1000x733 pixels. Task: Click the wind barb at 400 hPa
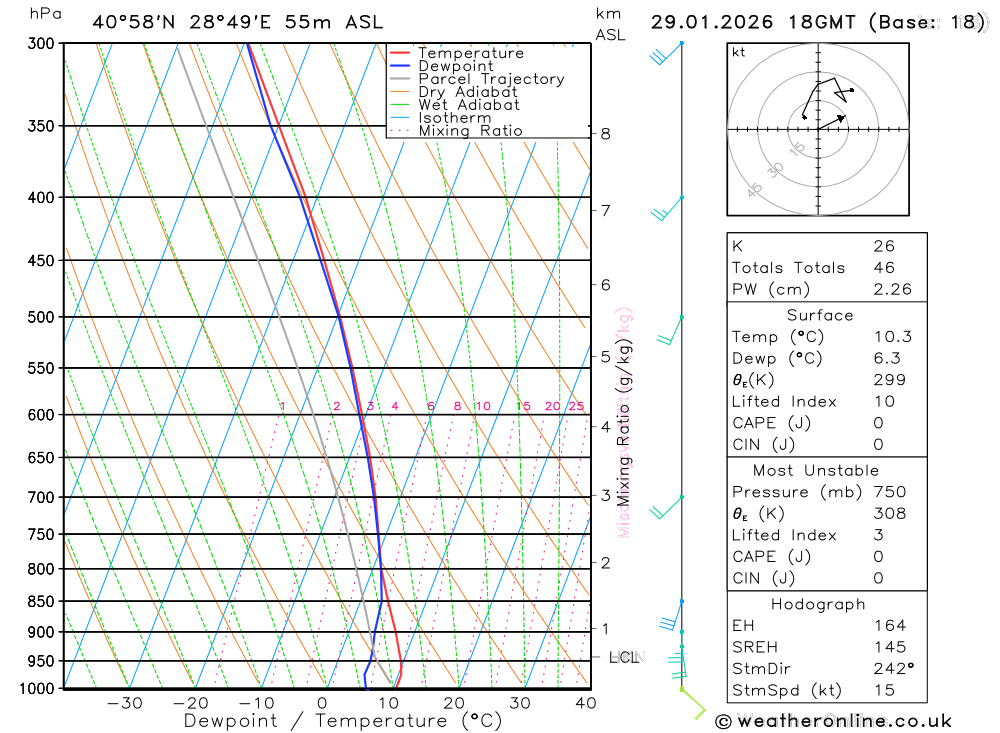(667, 208)
